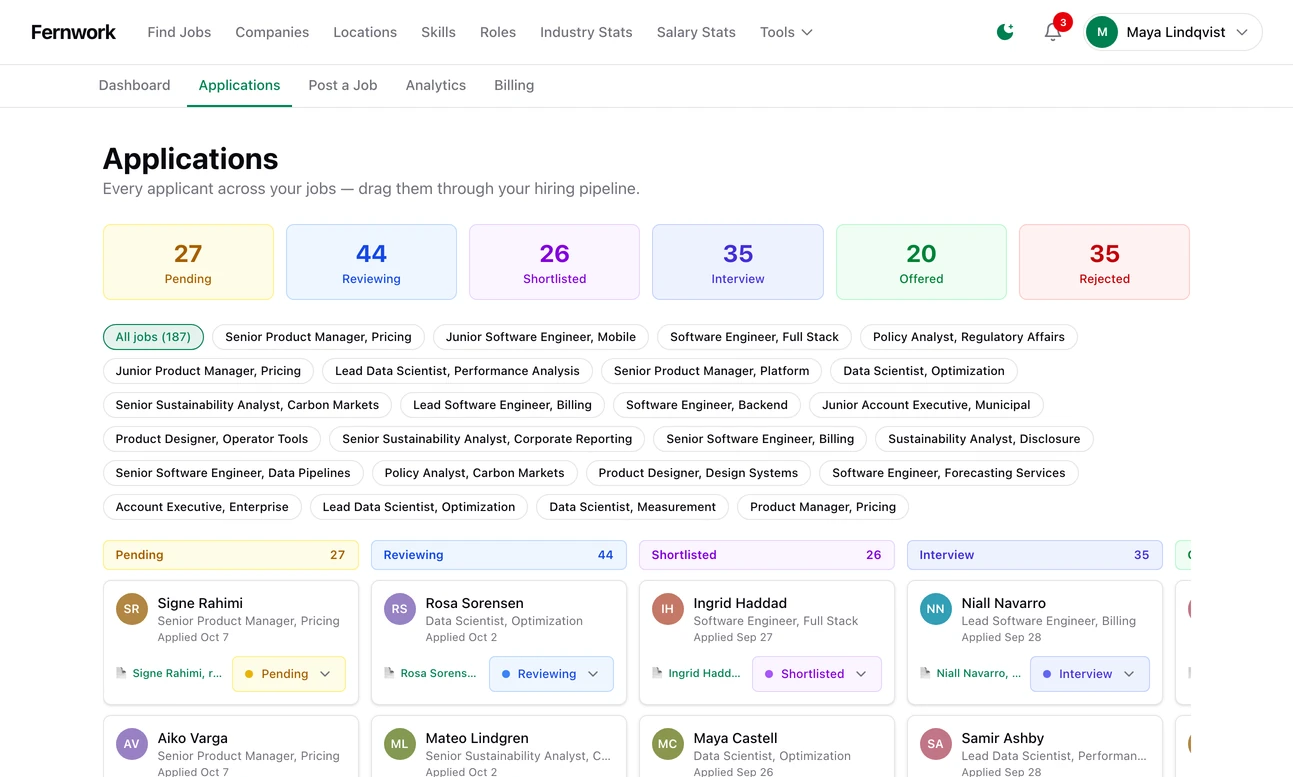Open Maya Lindqvist account menu
1293x777 pixels.
click(1173, 32)
